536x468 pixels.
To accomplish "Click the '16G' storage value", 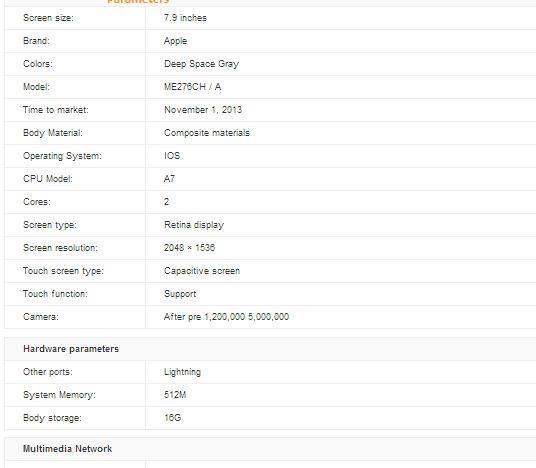I will 173,418.
